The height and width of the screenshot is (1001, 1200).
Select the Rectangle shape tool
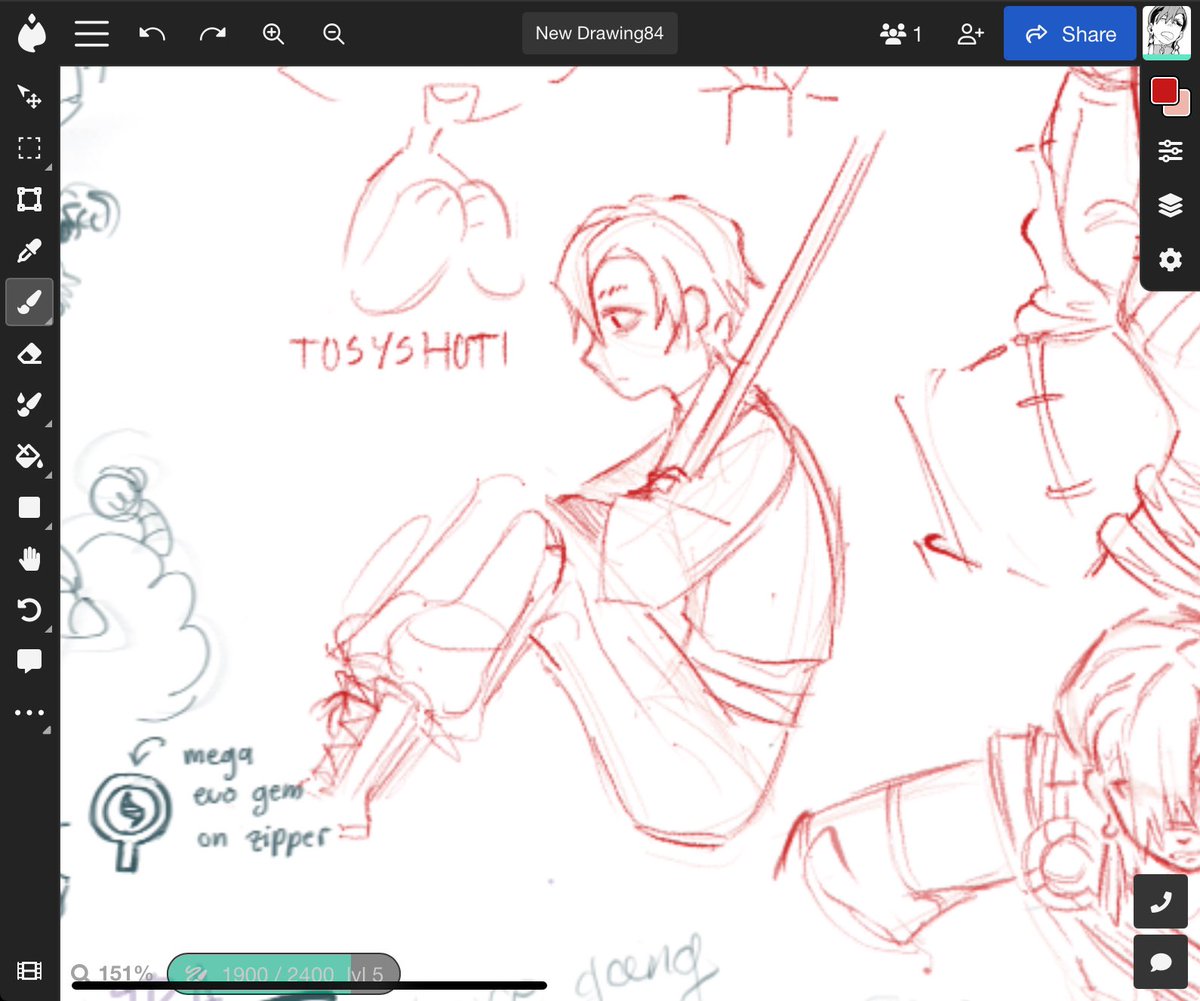click(30, 507)
